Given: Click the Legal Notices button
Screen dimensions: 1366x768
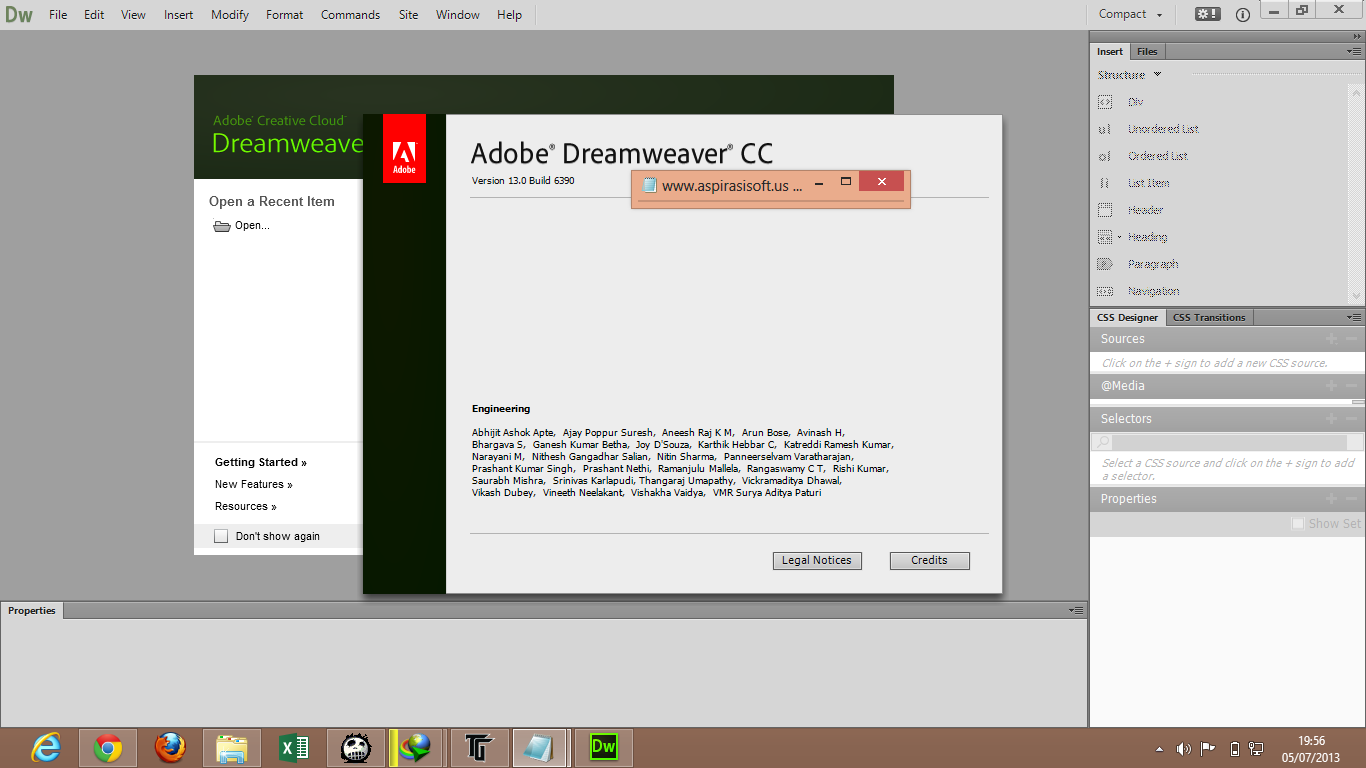Looking at the screenshot, I should point(817,561).
